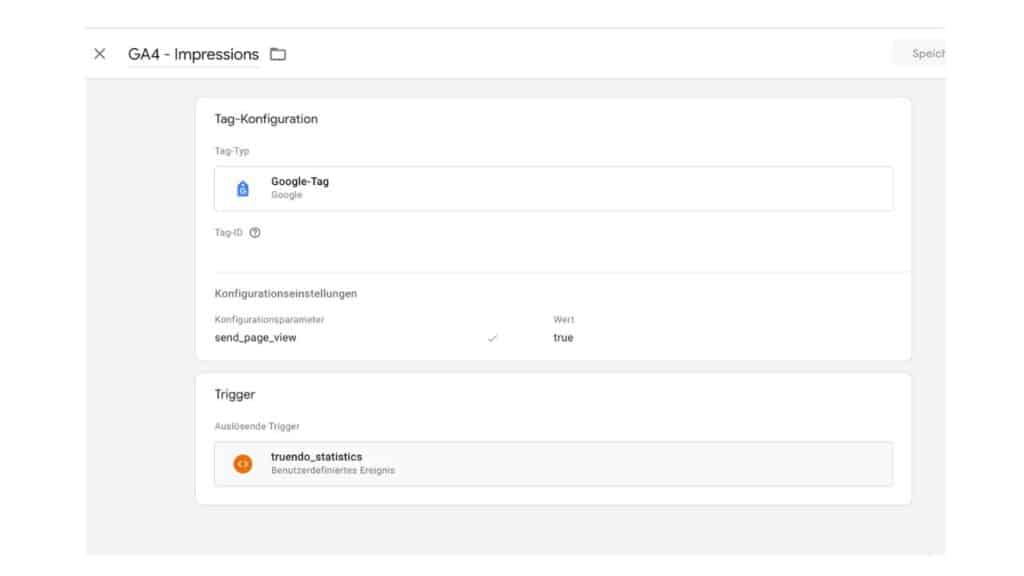Click the Trigger section heading
The width and height of the screenshot is (1024, 576).
click(235, 394)
